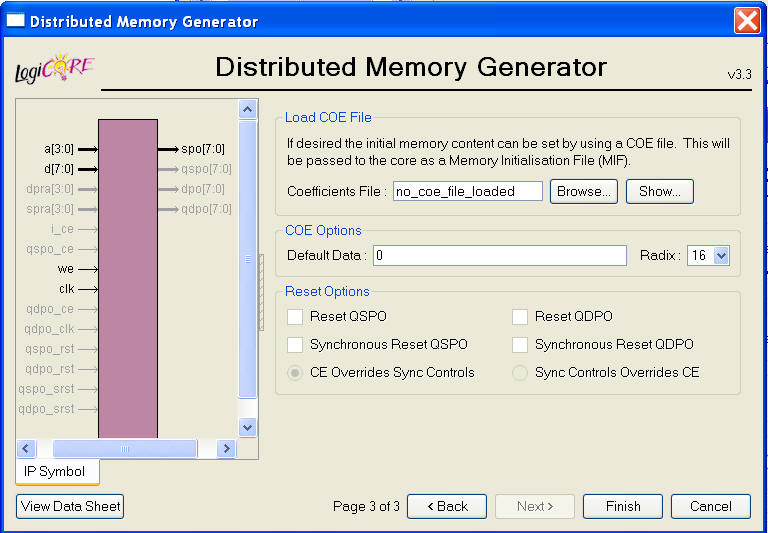768x533 pixels.
Task: Click the Browse... button for coefficients file
Action: coord(584,192)
